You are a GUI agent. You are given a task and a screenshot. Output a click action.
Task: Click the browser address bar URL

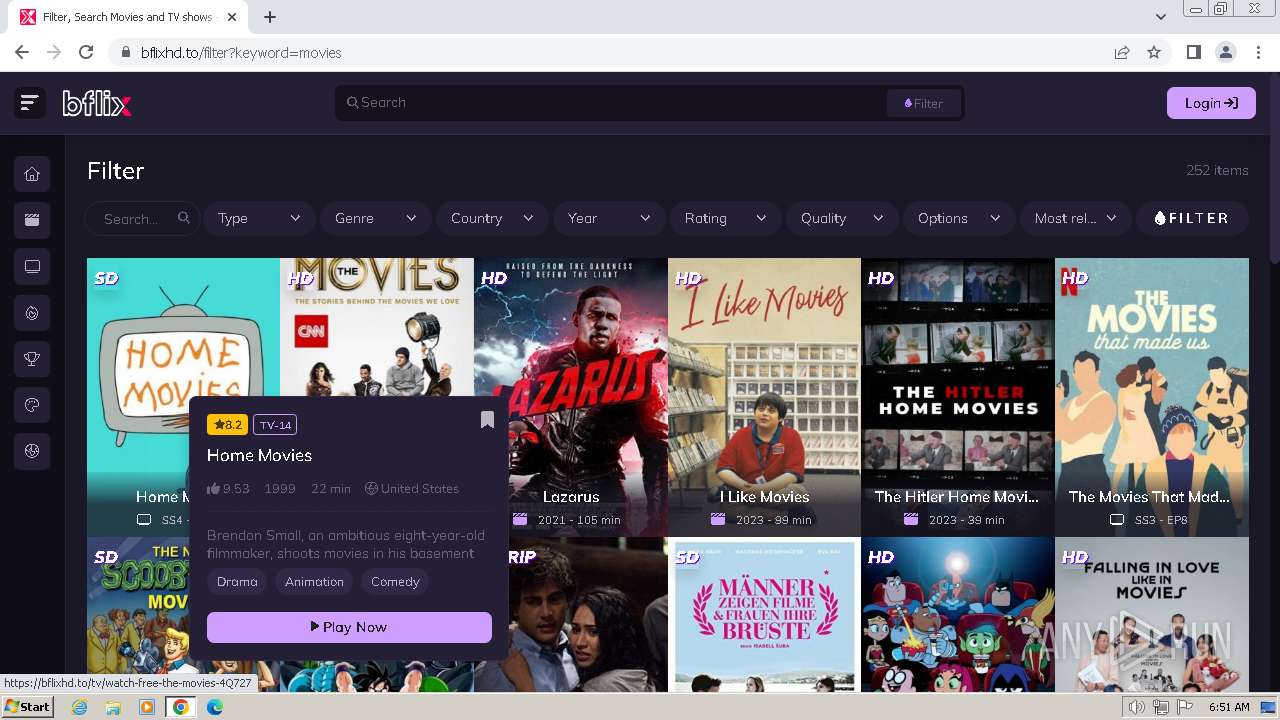[x=241, y=53]
